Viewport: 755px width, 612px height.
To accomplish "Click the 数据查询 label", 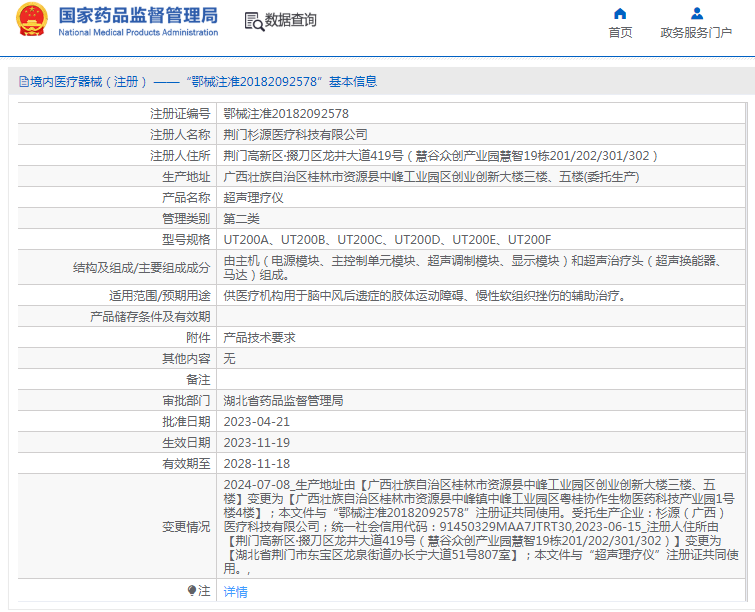I will pyautogui.click(x=290, y=20).
